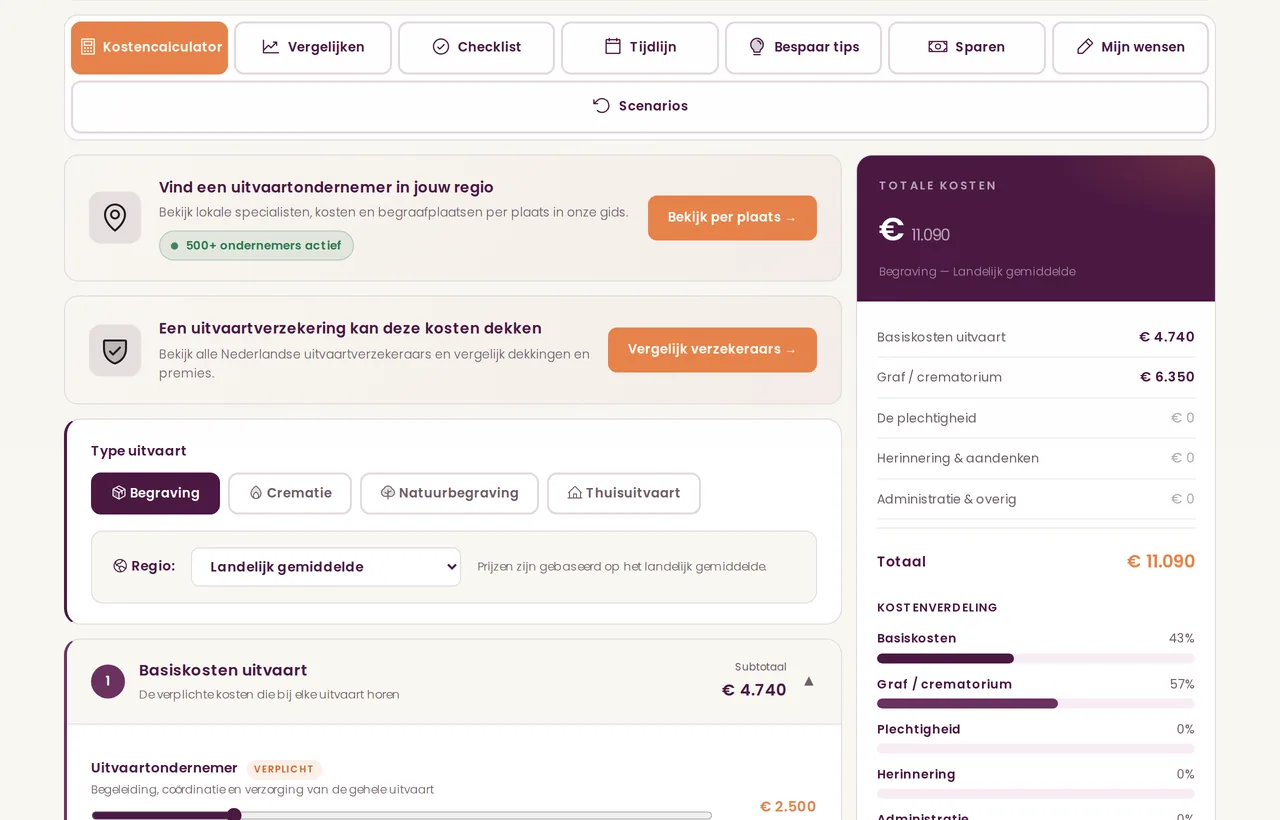The width and height of the screenshot is (1280, 820).
Task: Click the Totaal € 11.090 amount
Action: pyautogui.click(x=1161, y=562)
